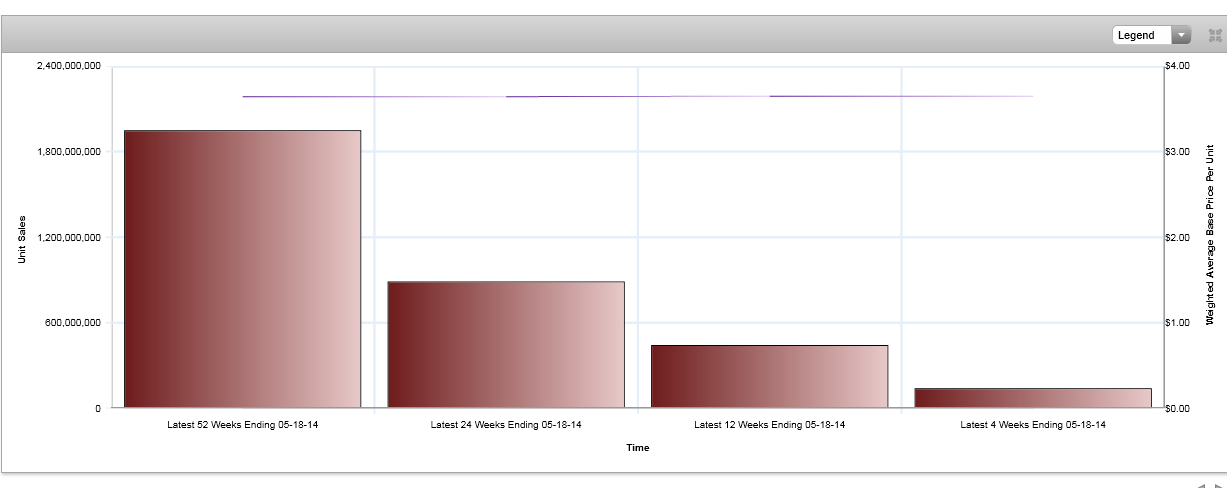The width and height of the screenshot is (1227, 488).
Task: Click the 'Latest 24 Weeks Ending 05-18-14' label
Action: point(506,425)
